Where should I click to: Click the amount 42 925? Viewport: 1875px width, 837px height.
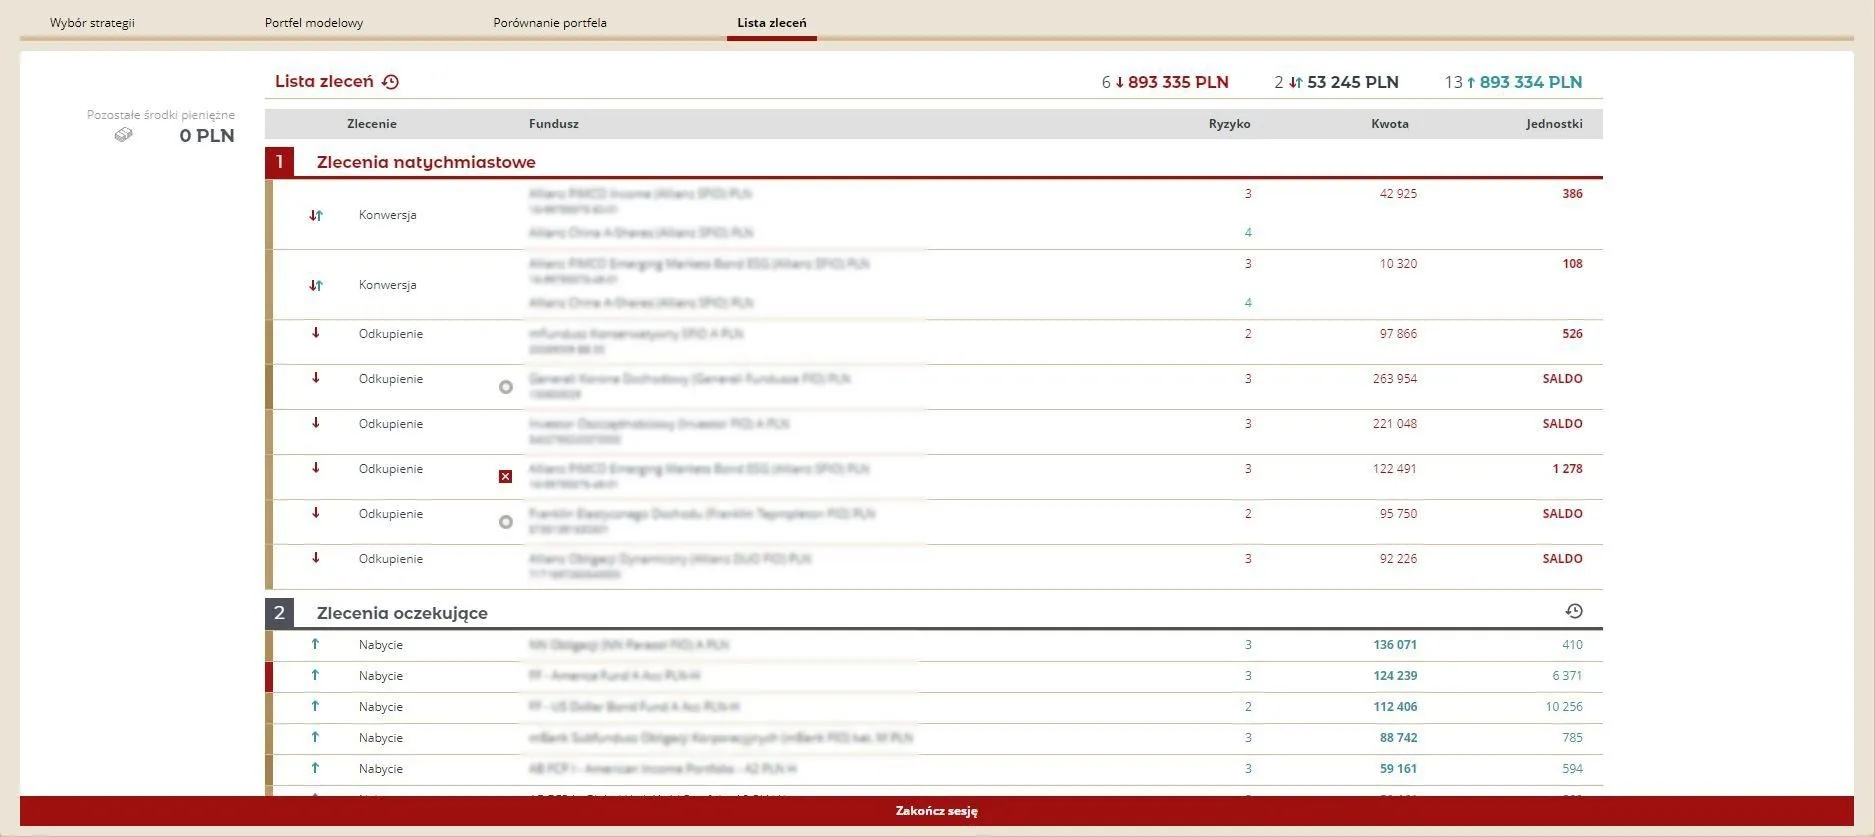point(1398,194)
